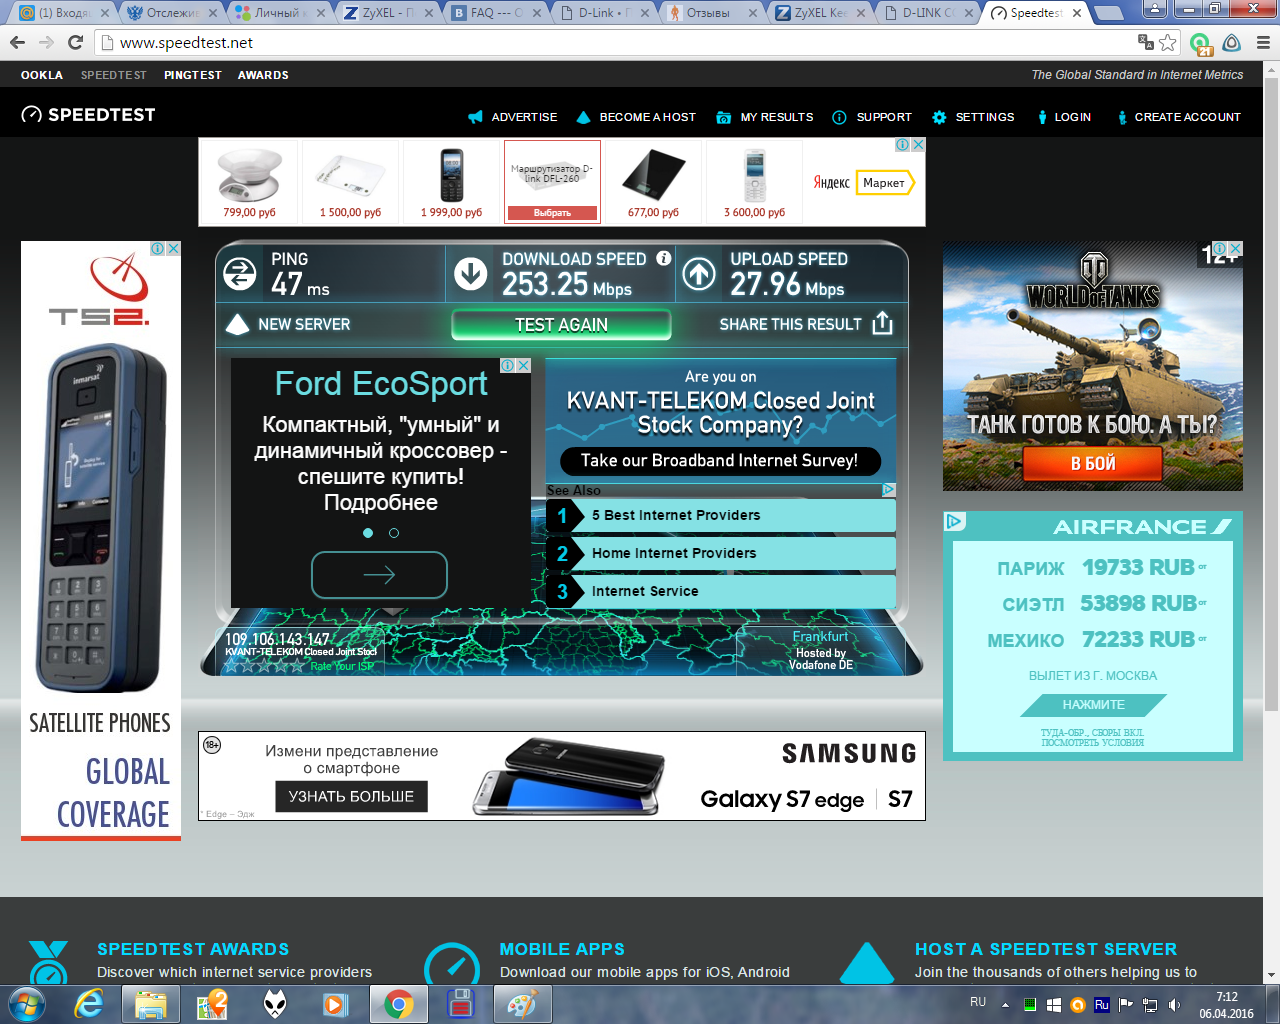The height and width of the screenshot is (1024, 1280).
Task: Open the Windows Start menu
Action: (x=27, y=1003)
